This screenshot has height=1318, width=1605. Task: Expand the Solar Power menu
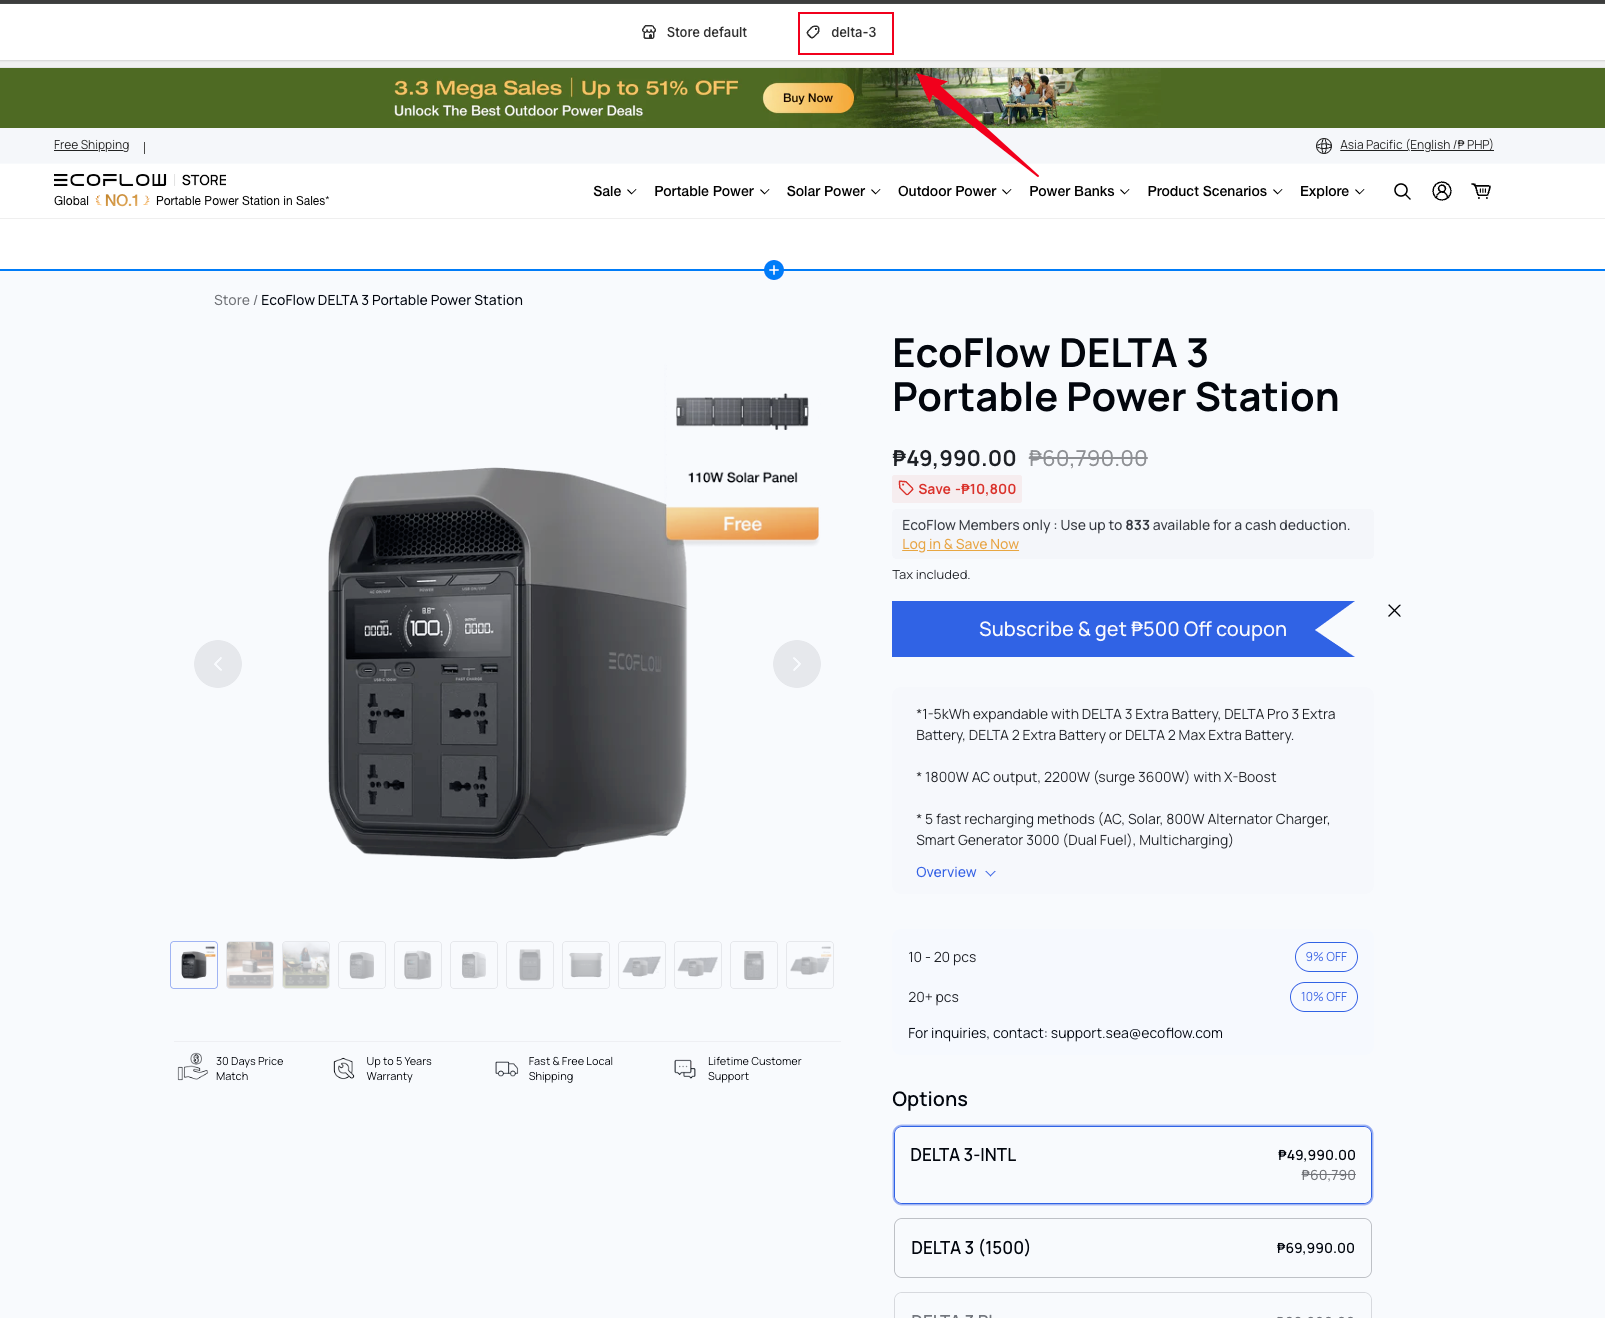[833, 191]
